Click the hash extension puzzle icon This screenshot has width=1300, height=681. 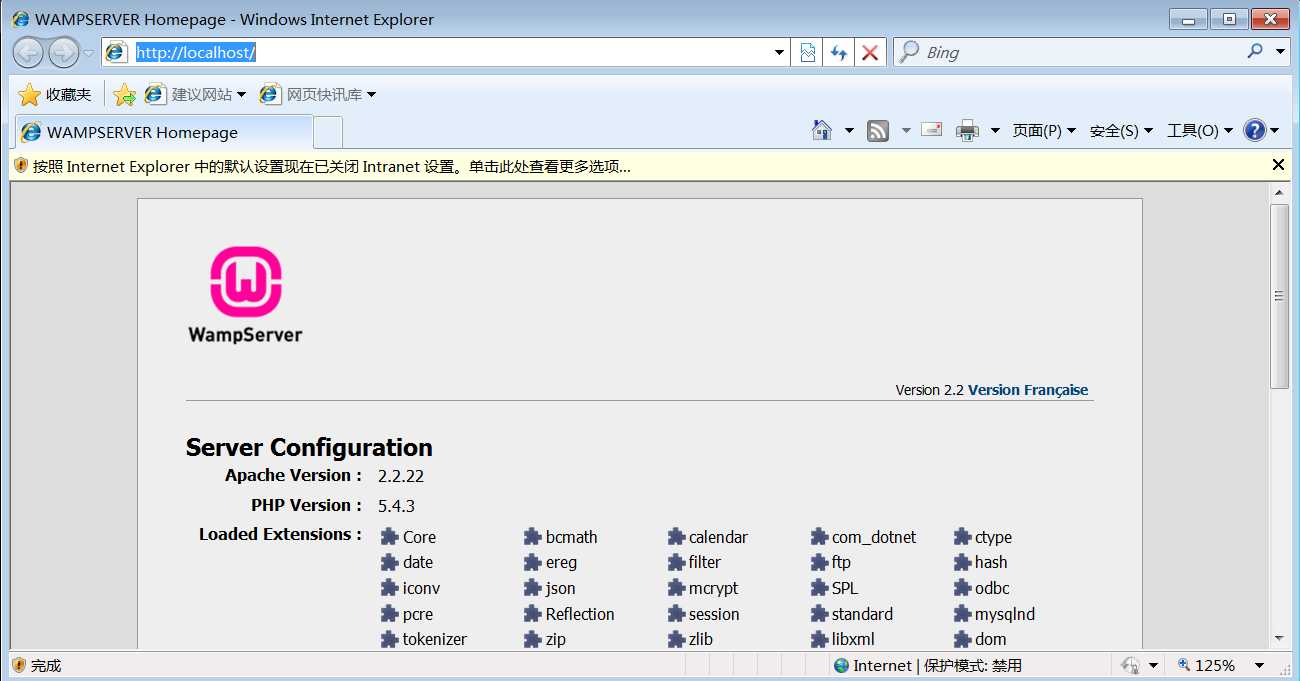[962, 562]
